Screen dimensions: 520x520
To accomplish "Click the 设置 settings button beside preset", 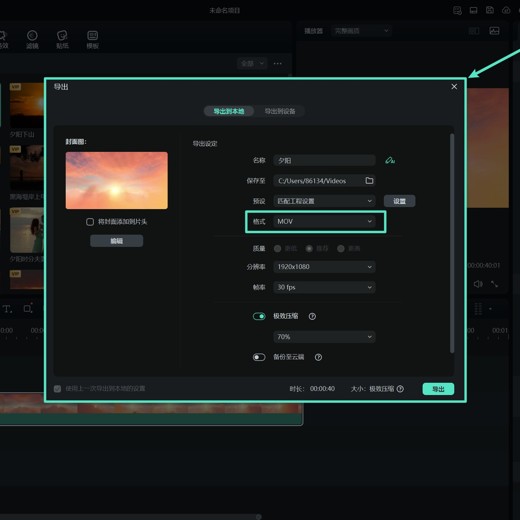I will click(399, 201).
